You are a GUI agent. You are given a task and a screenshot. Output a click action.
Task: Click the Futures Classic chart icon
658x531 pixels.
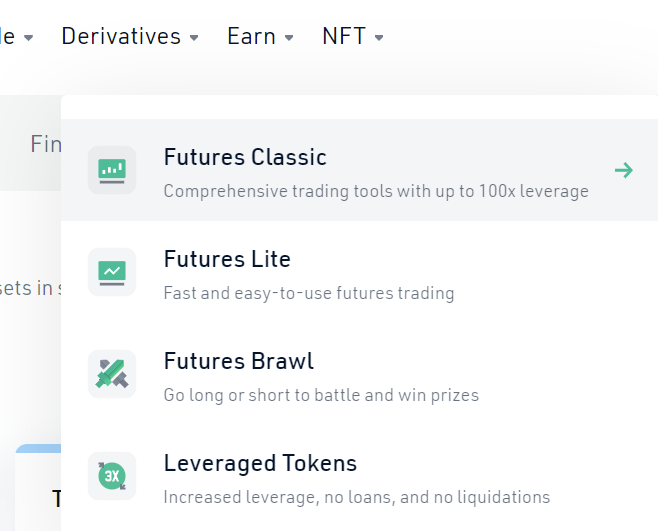click(112, 170)
